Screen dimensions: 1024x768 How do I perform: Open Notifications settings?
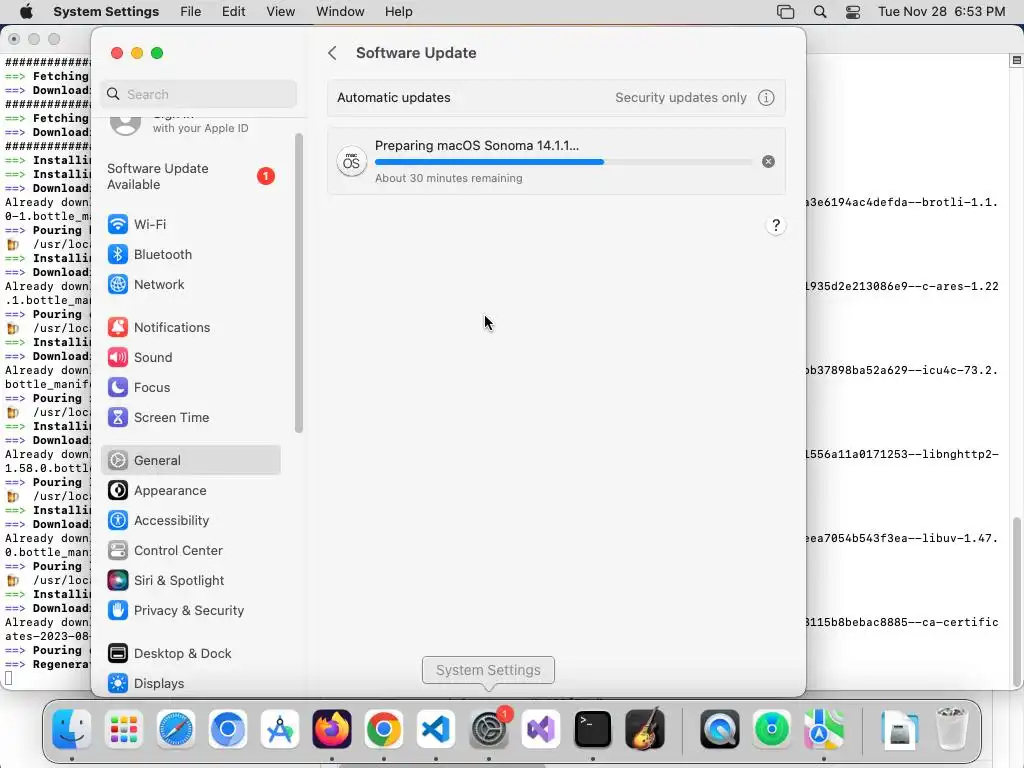tap(191, 327)
